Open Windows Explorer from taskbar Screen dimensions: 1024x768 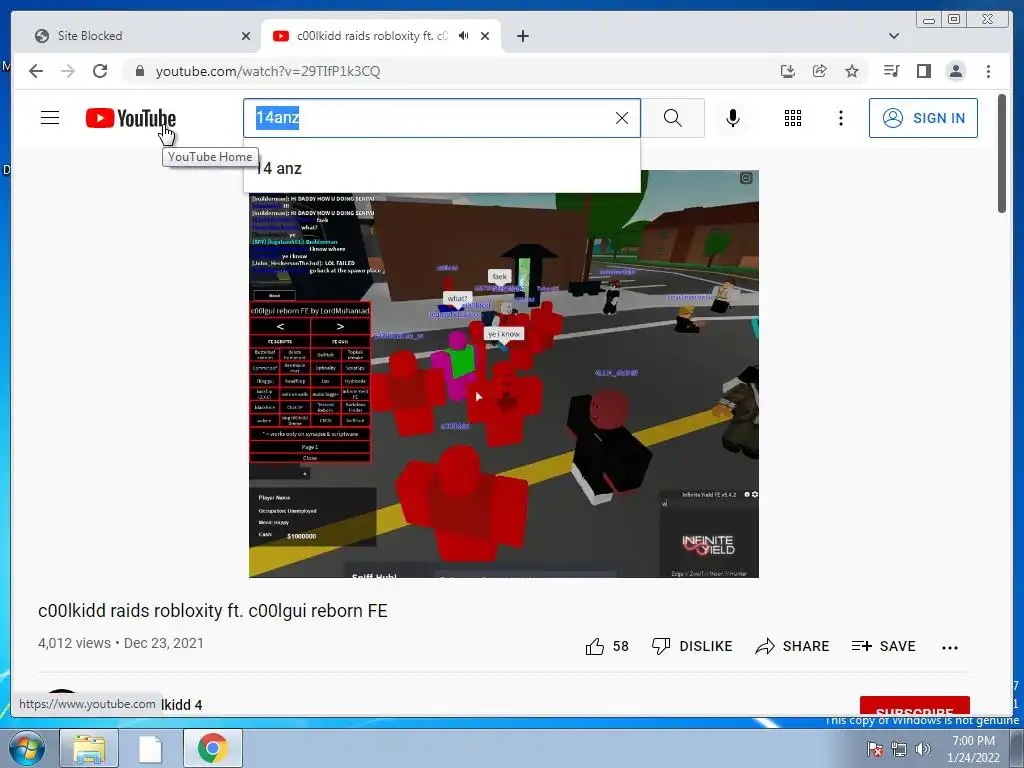[89, 748]
